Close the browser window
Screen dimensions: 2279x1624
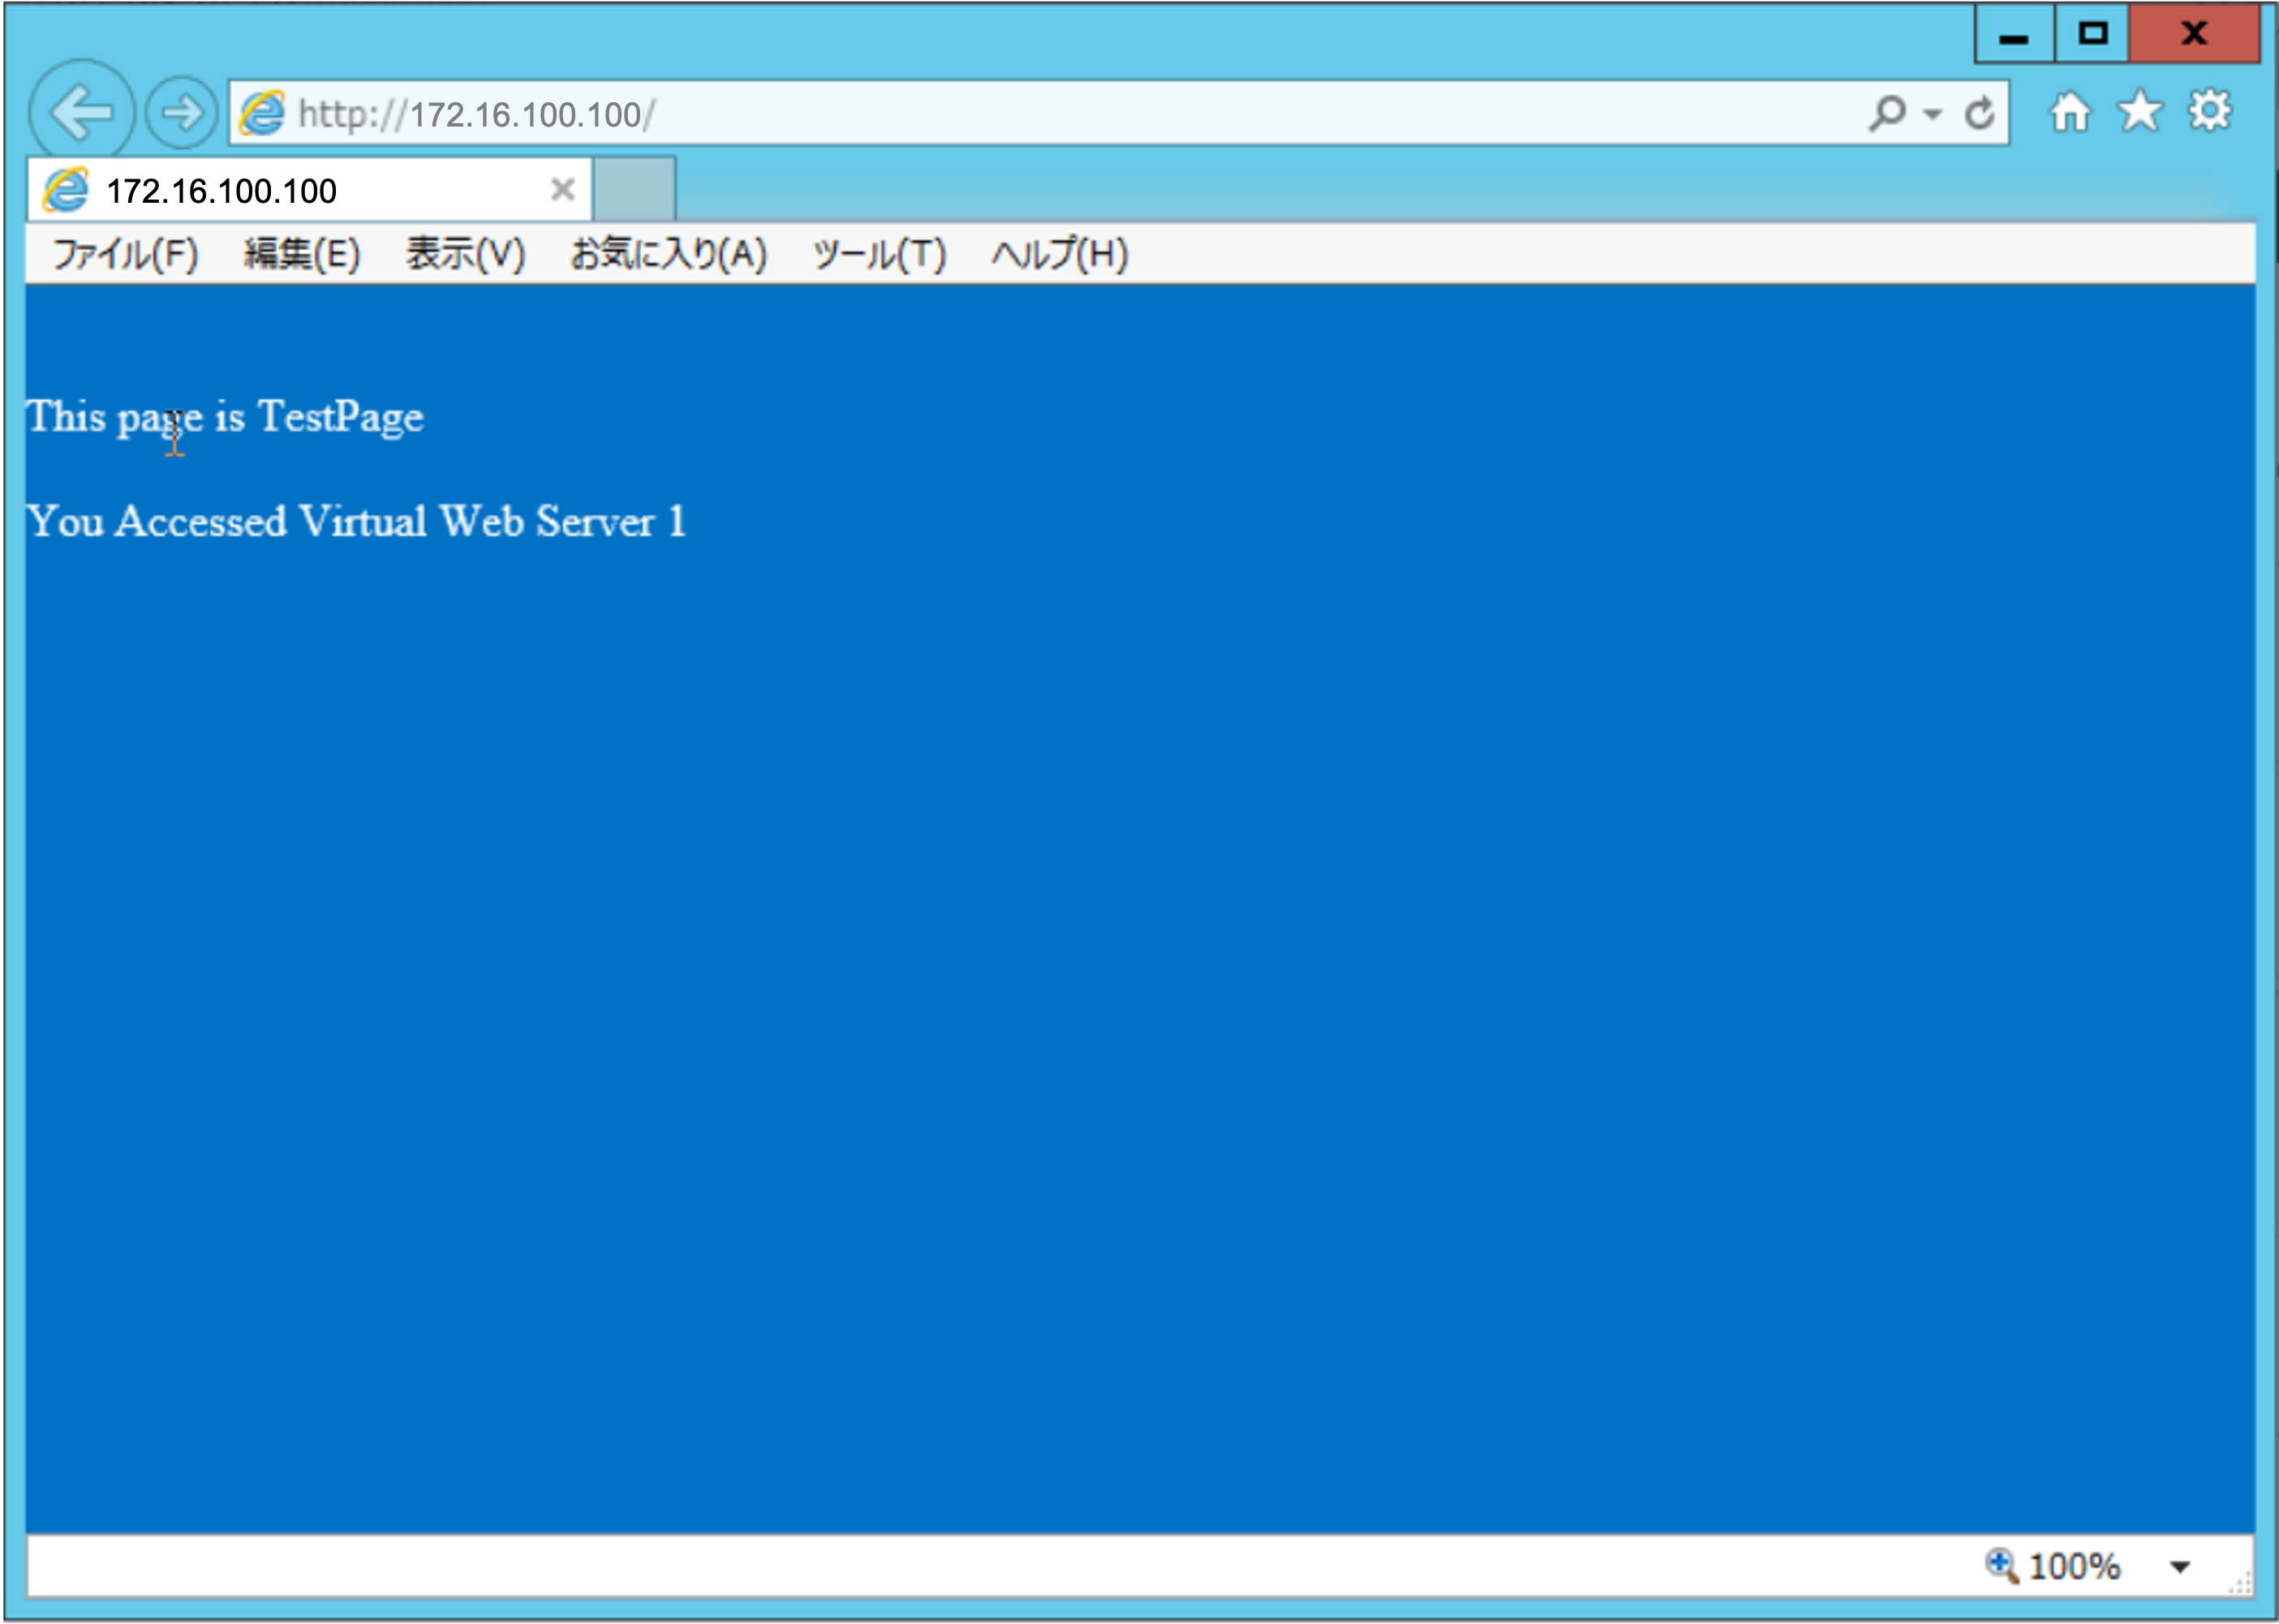pyautogui.click(x=2194, y=34)
